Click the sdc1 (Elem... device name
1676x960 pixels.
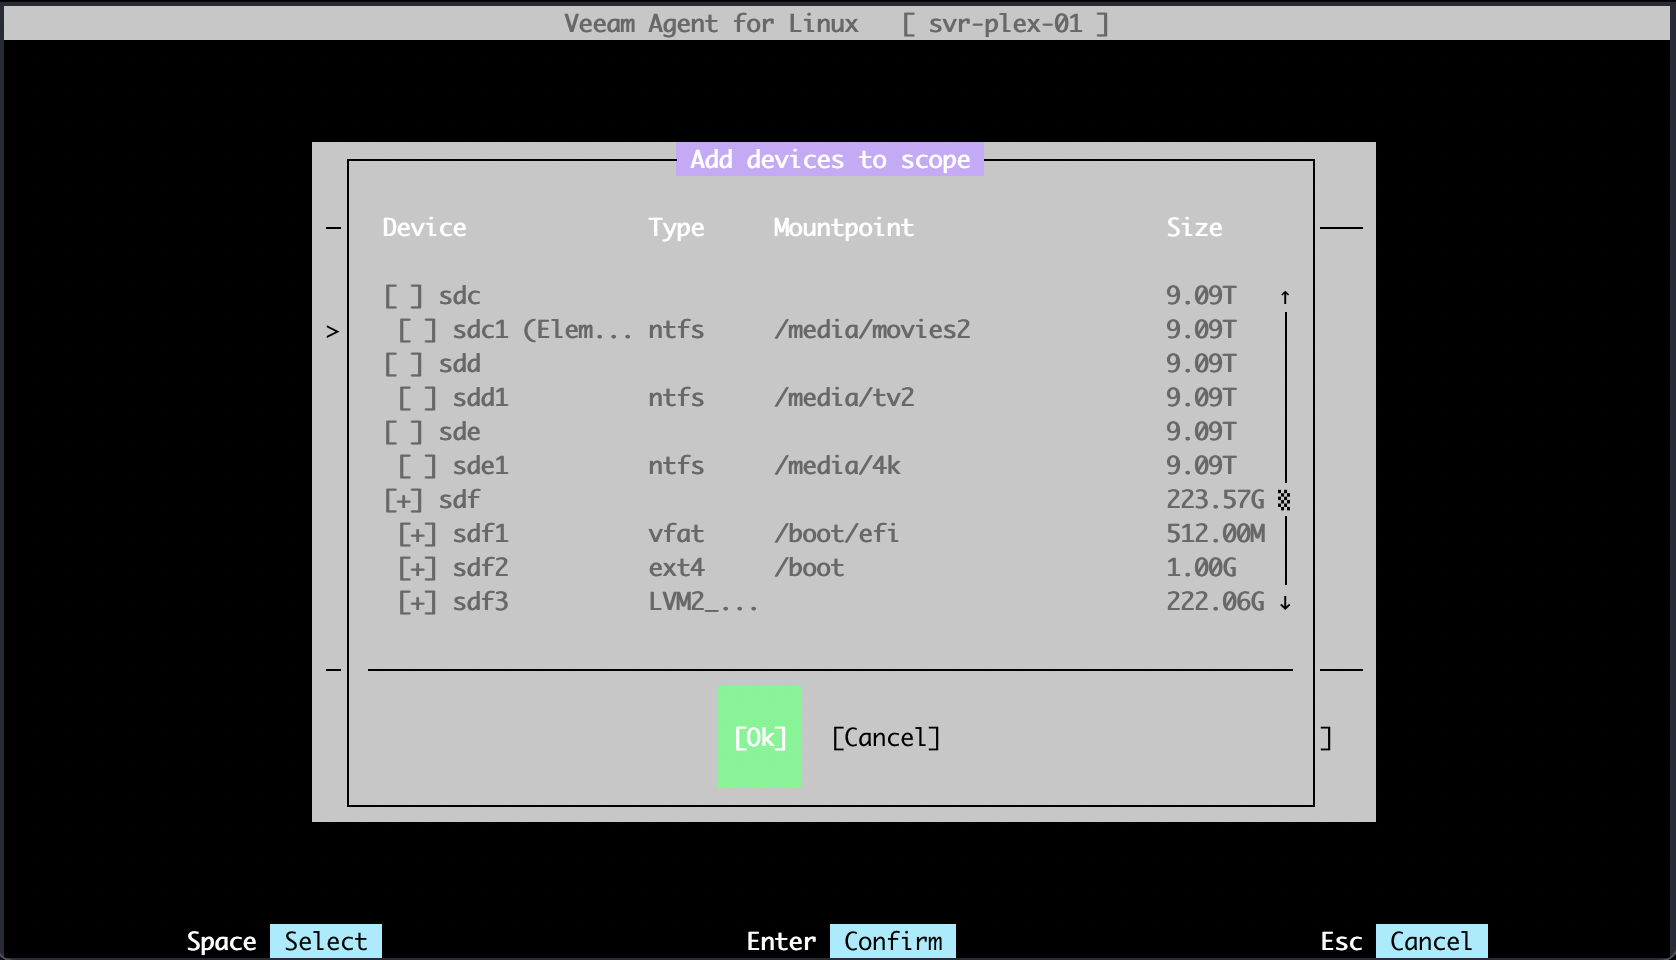point(543,330)
